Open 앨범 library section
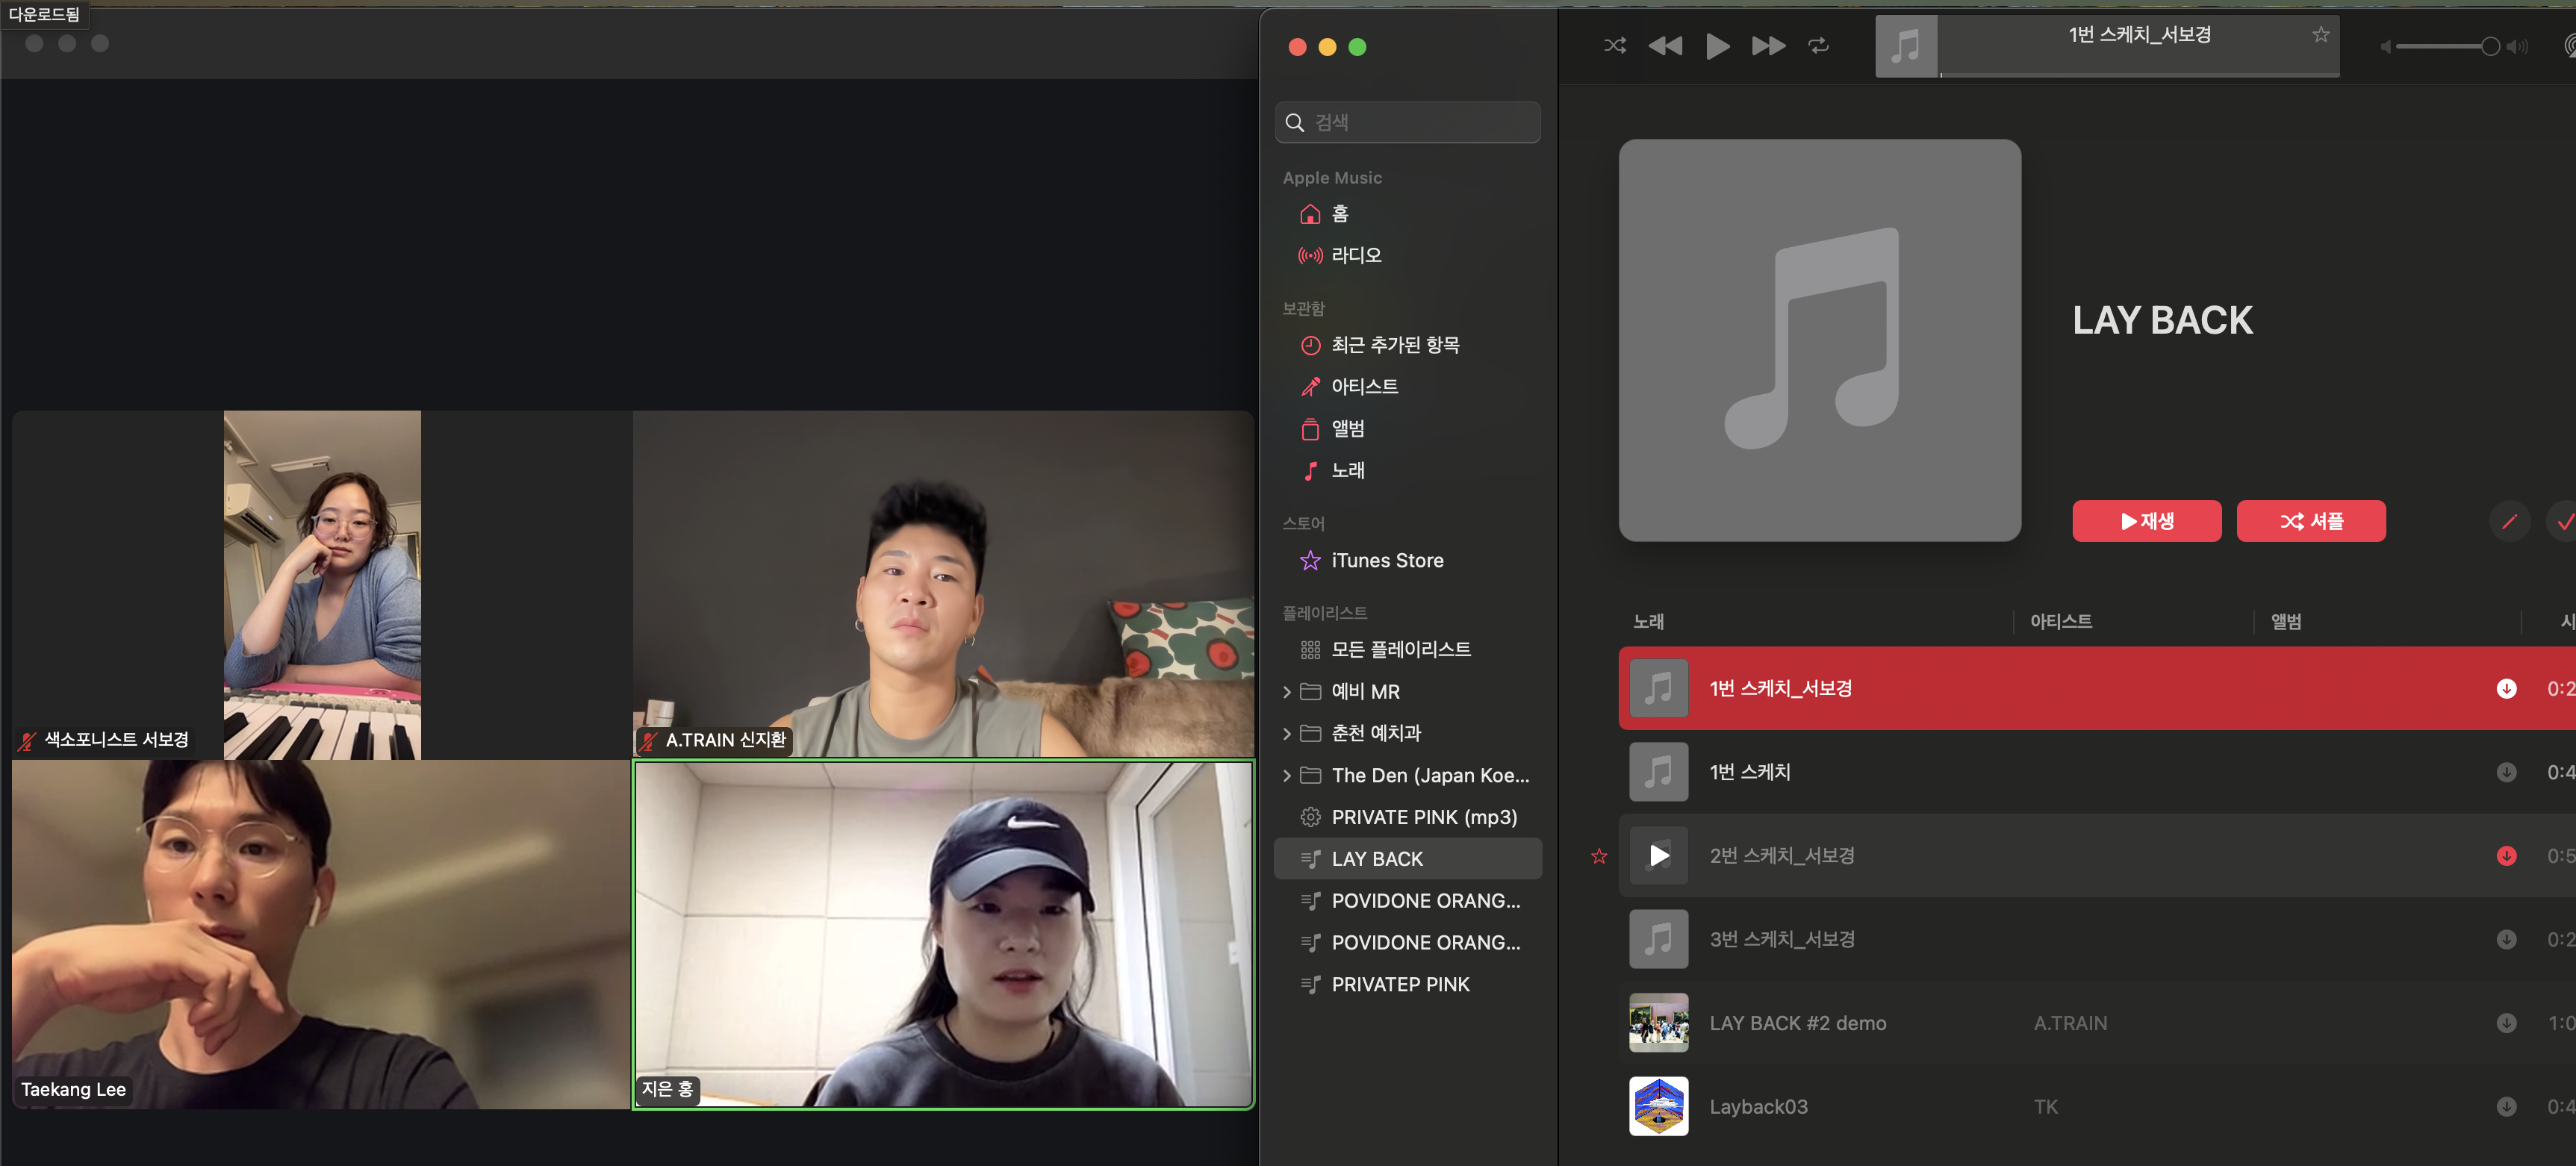This screenshot has height=1166, width=2576. pos(1407,429)
